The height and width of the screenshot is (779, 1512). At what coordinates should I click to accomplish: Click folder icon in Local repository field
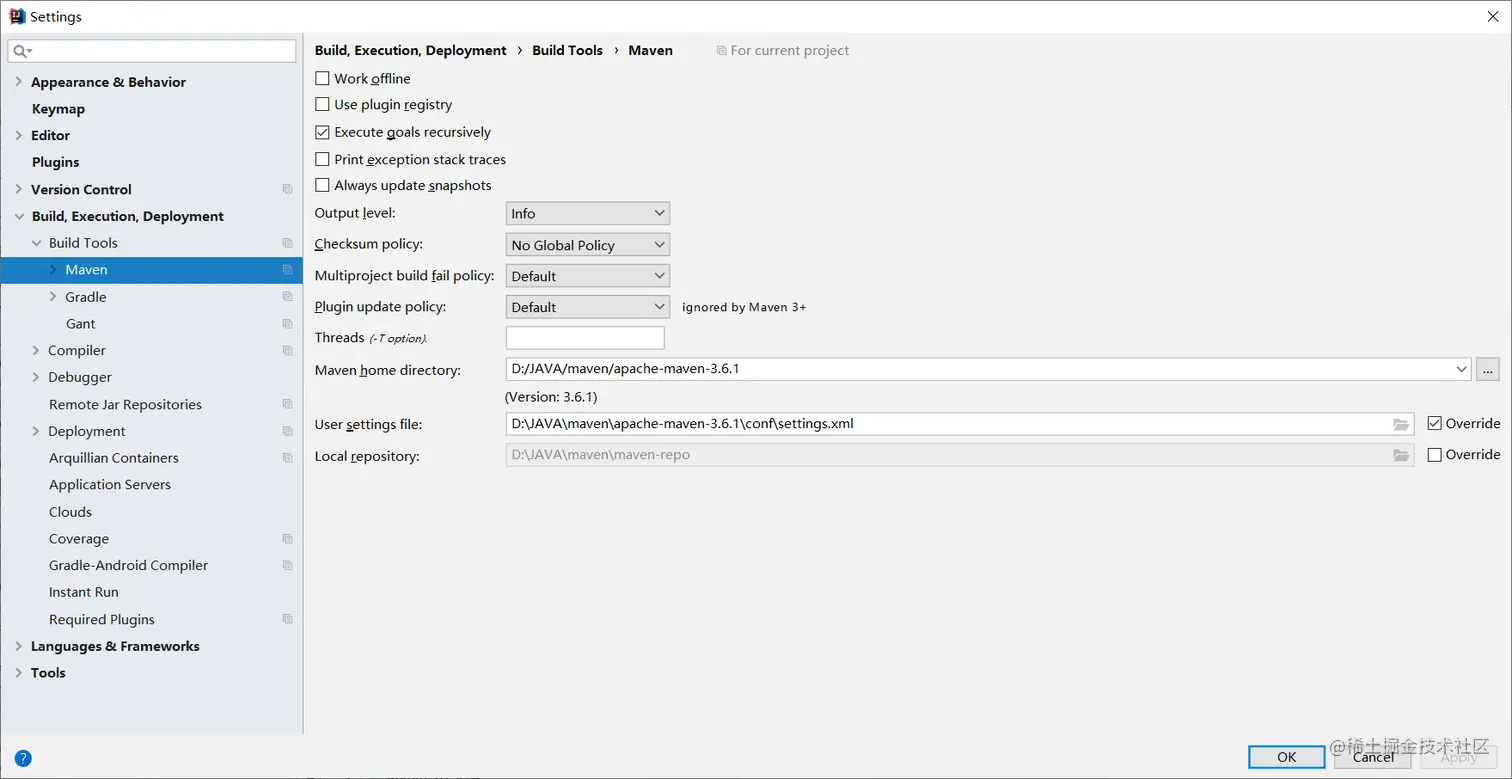(x=1401, y=455)
